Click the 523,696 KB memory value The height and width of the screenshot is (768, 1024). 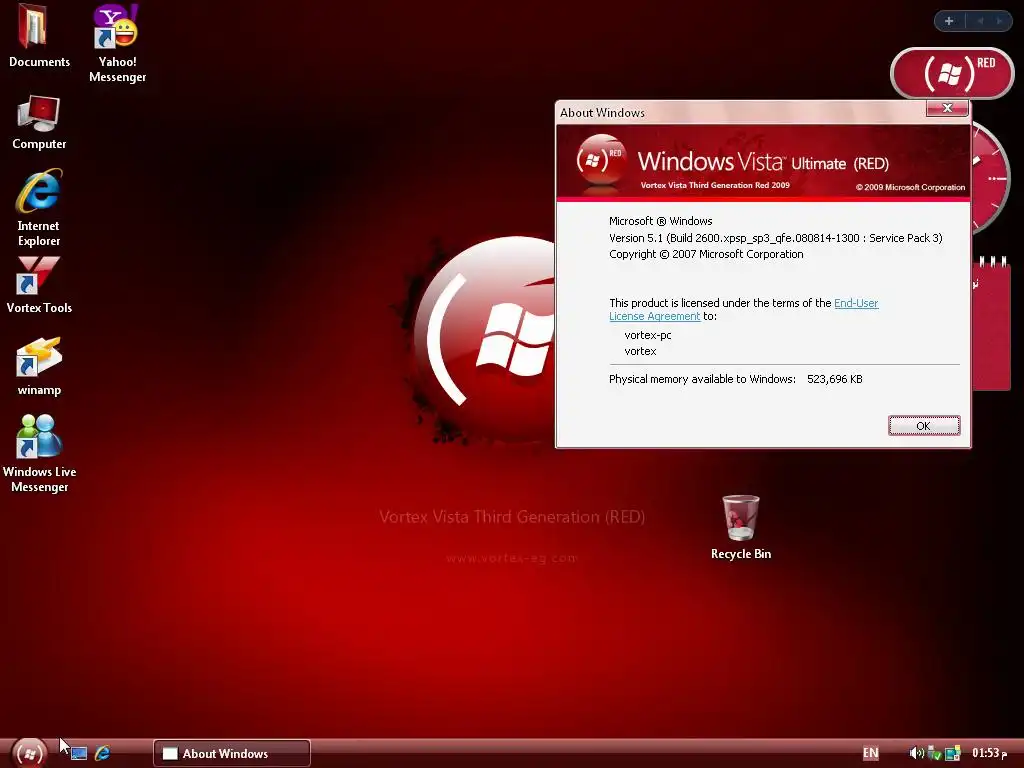pos(835,379)
